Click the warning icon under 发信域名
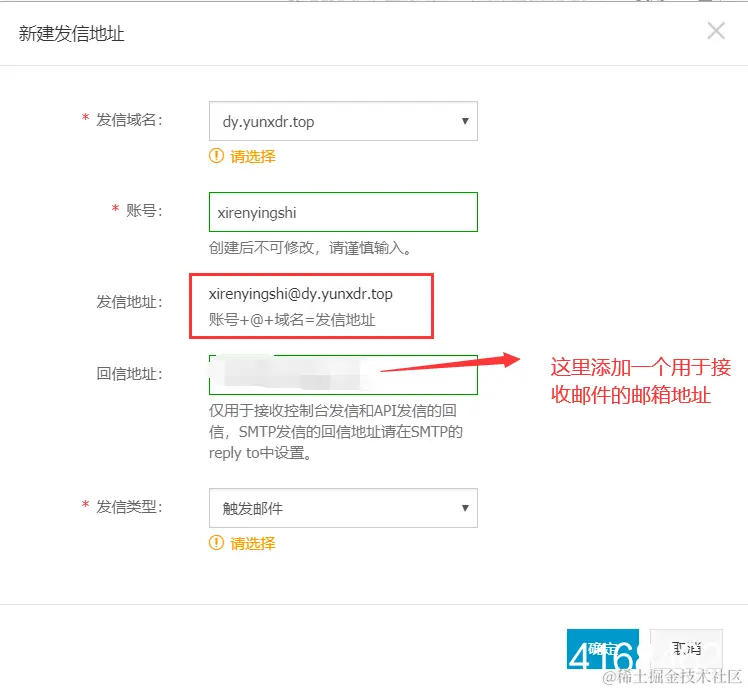The image size is (748, 691). (217, 156)
